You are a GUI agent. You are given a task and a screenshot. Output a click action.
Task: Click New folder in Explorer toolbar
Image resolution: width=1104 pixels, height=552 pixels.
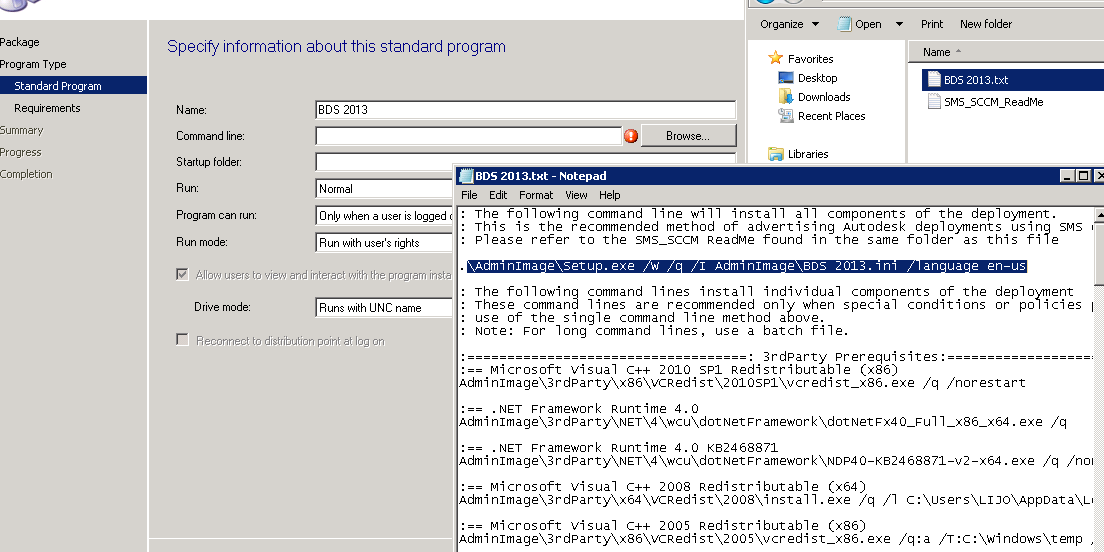986,24
